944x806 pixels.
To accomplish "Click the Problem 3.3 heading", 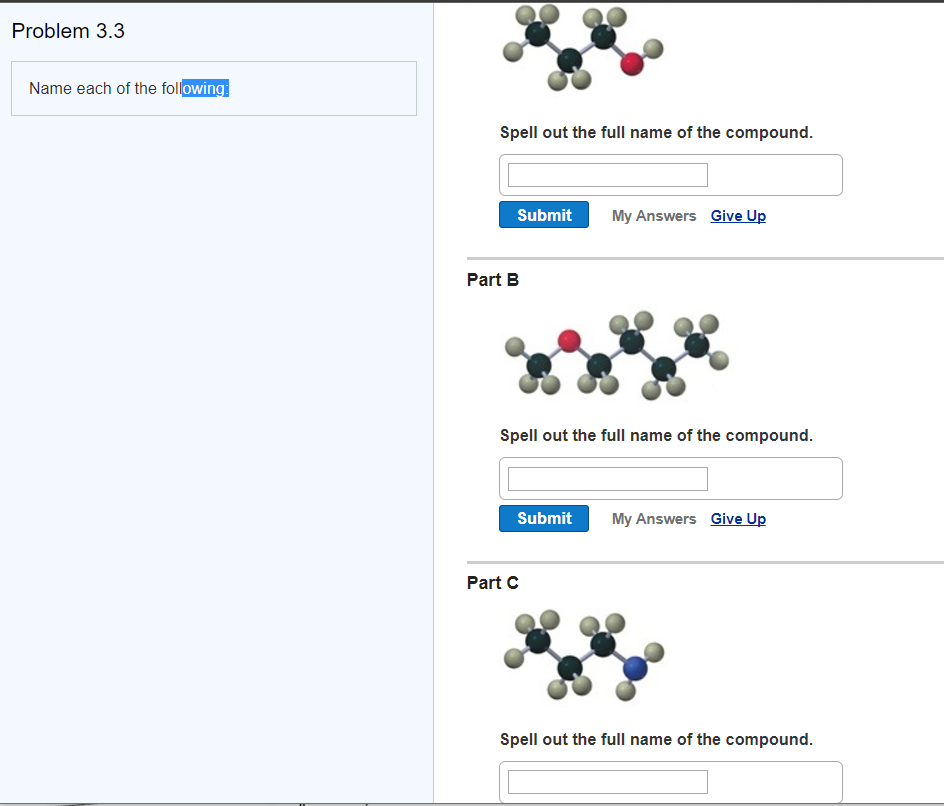I will [x=67, y=31].
